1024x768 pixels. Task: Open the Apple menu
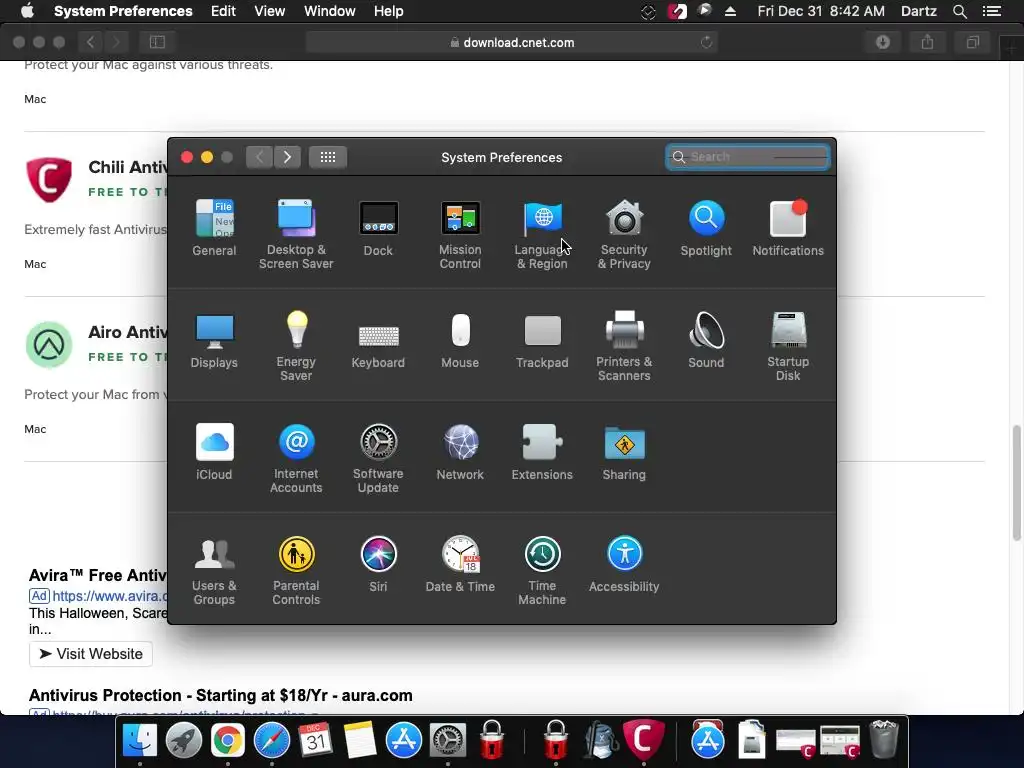27,11
